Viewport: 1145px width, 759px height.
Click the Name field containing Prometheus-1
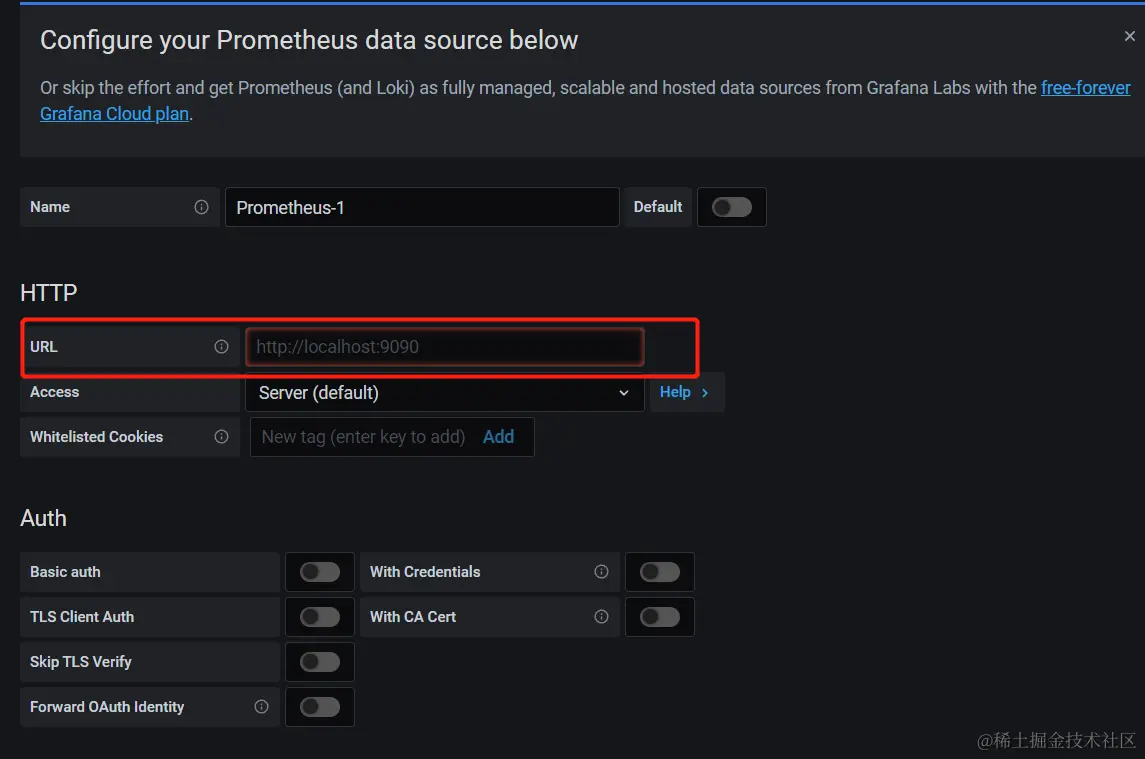pyautogui.click(x=422, y=208)
